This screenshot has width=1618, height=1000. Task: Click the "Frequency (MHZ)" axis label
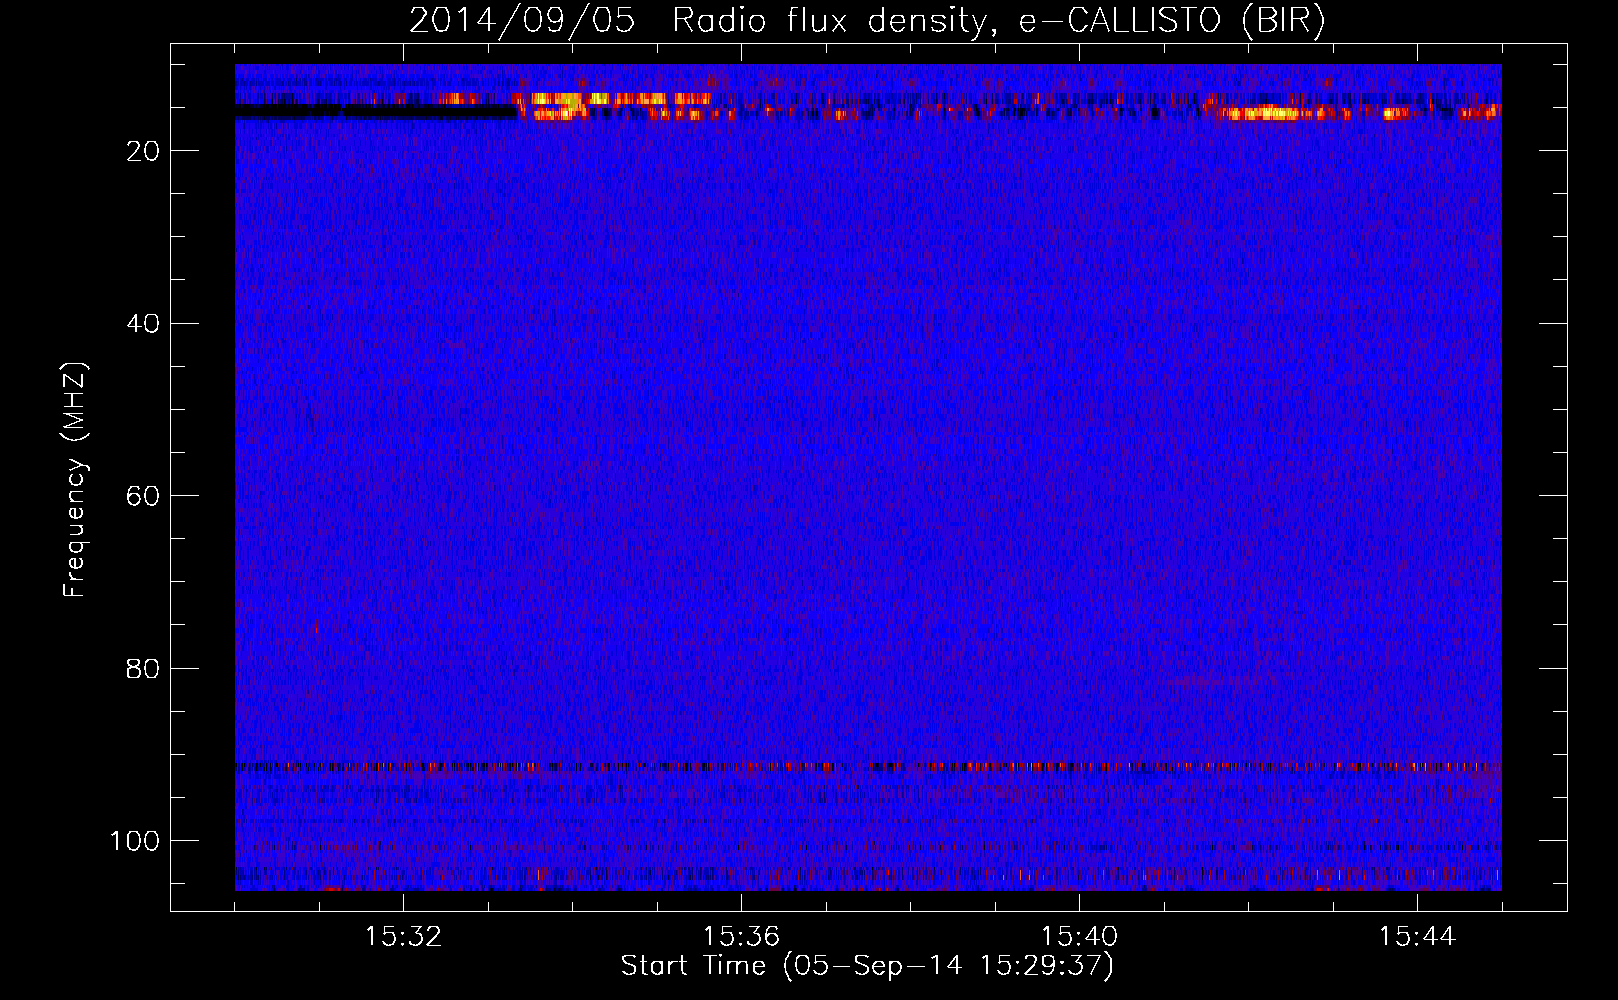[x=76, y=480]
